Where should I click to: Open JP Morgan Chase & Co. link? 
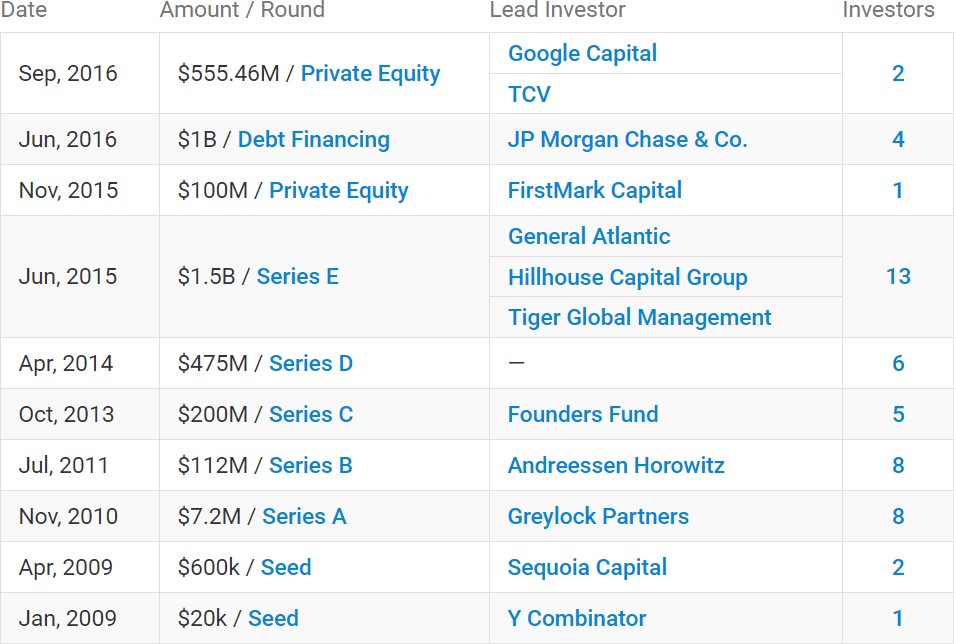pyautogui.click(x=627, y=139)
